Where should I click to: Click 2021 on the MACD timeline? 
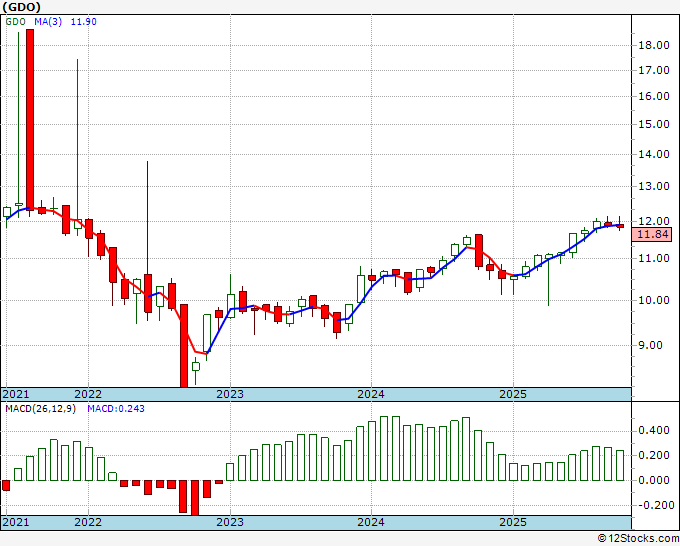(16, 522)
